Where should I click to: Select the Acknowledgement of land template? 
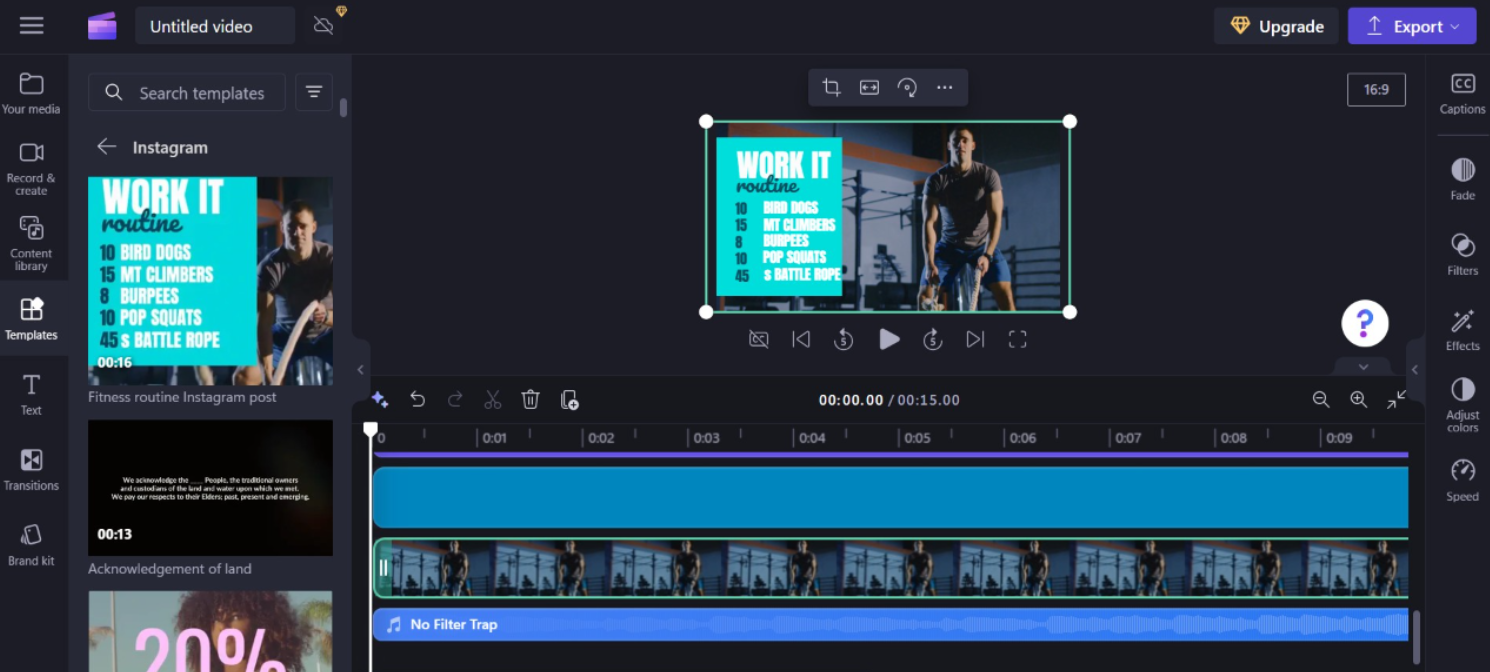pyautogui.click(x=210, y=488)
